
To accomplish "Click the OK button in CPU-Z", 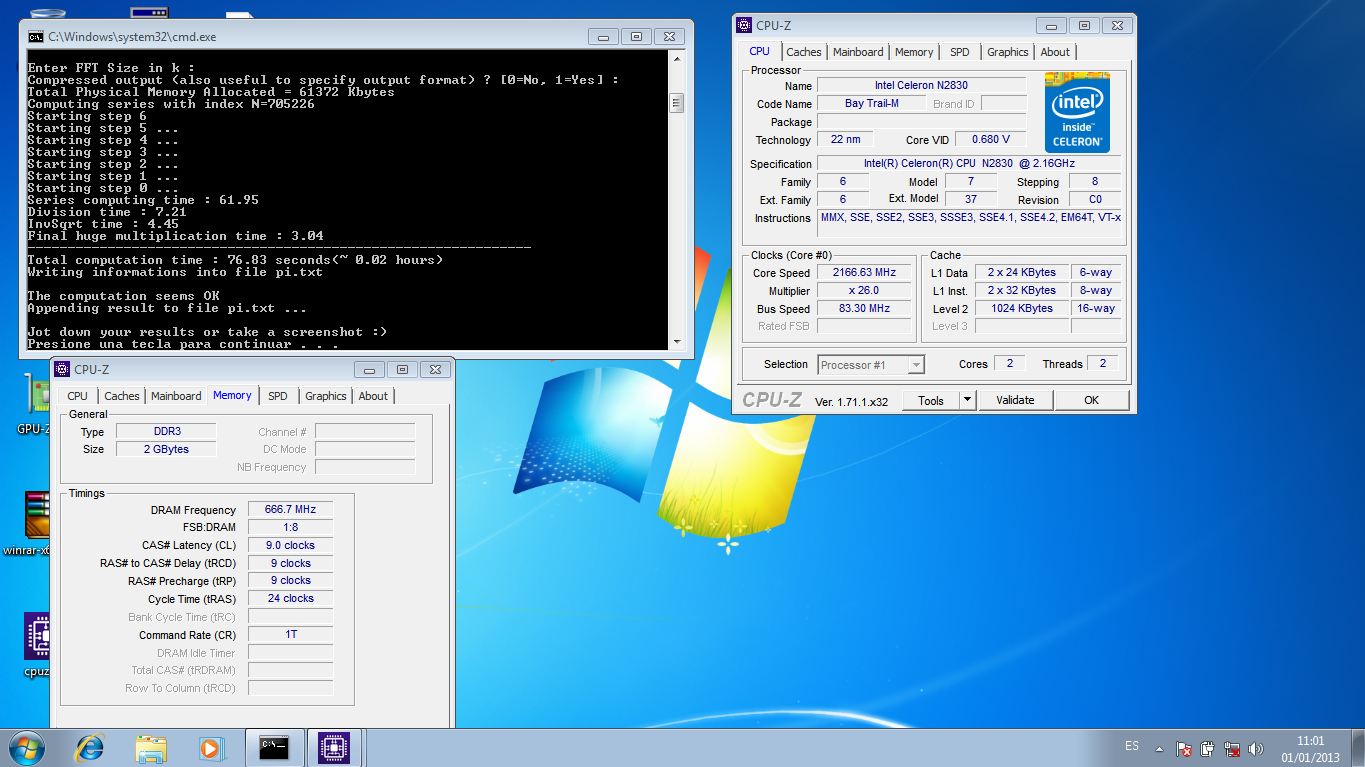I will tap(1091, 400).
